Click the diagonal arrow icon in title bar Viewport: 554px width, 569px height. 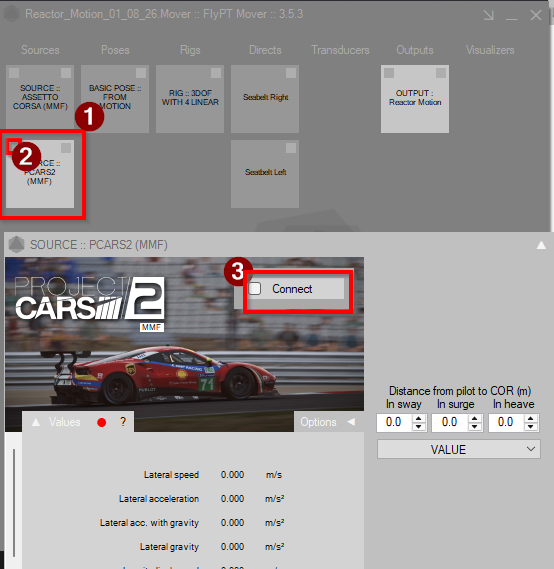pos(488,15)
